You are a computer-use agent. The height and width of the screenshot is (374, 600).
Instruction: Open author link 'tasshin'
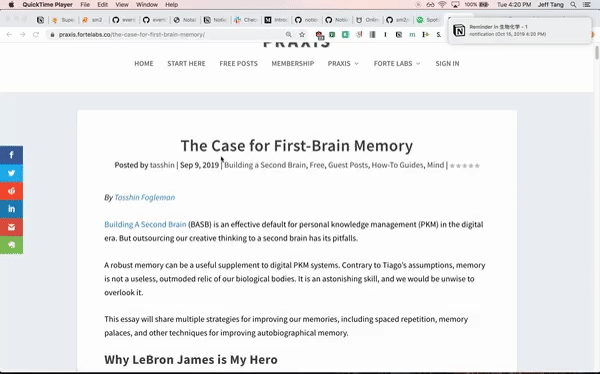pyautogui.click(x=162, y=165)
